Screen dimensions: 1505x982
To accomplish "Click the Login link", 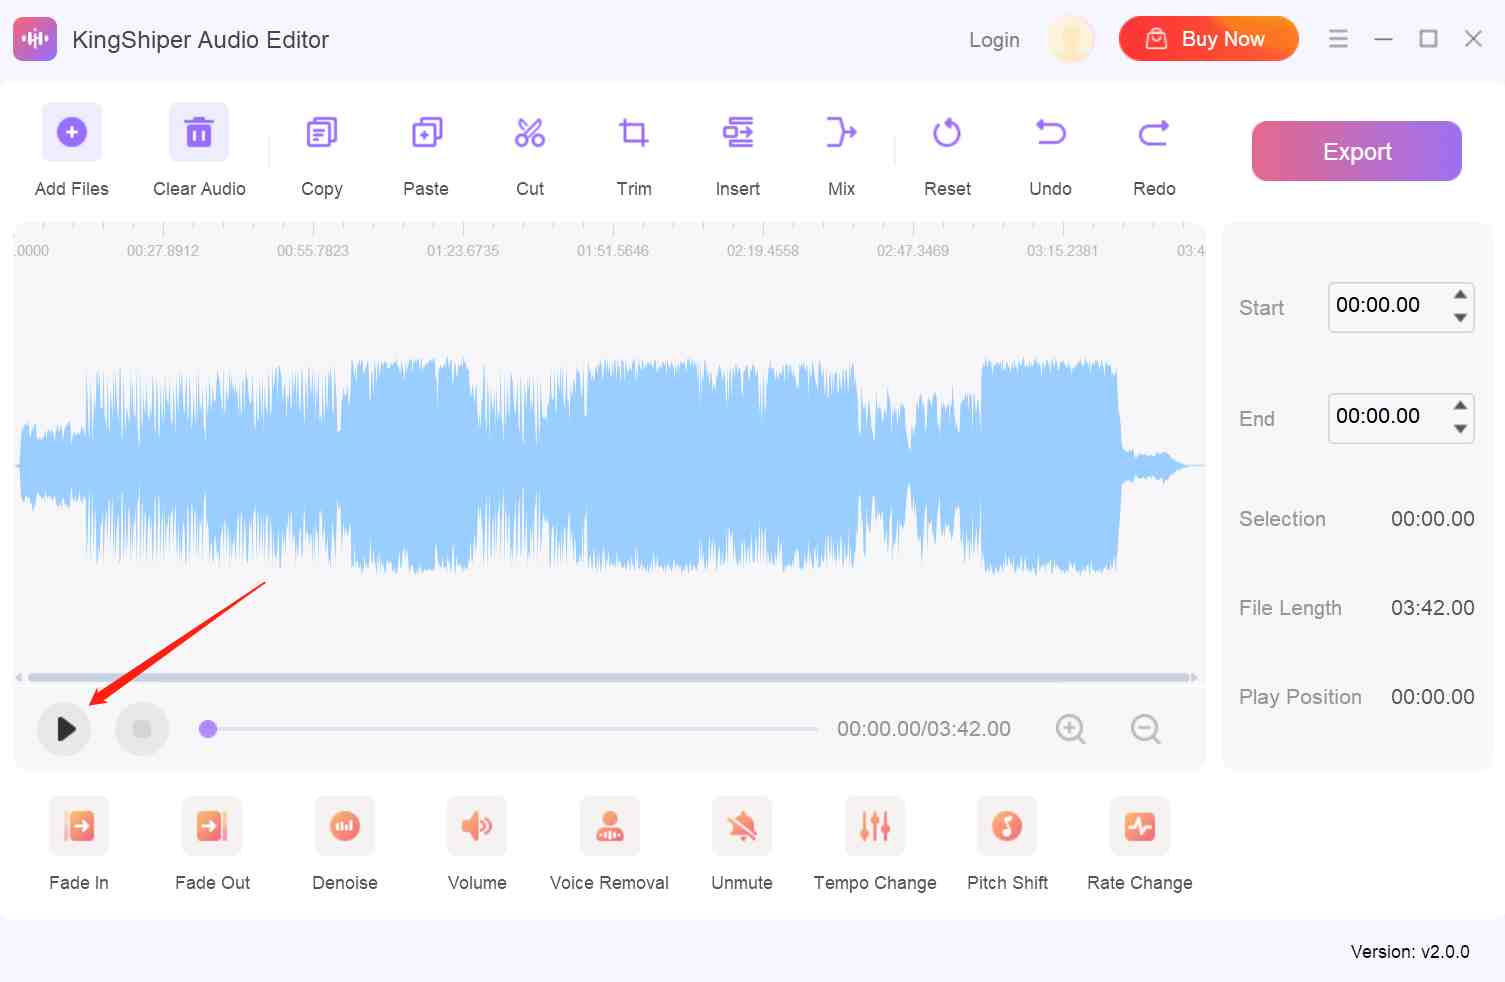I will click(x=994, y=40).
